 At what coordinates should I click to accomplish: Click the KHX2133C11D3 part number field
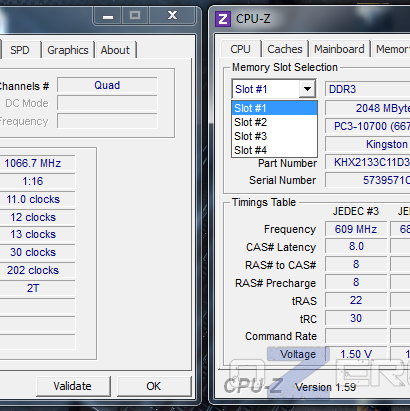point(368,162)
